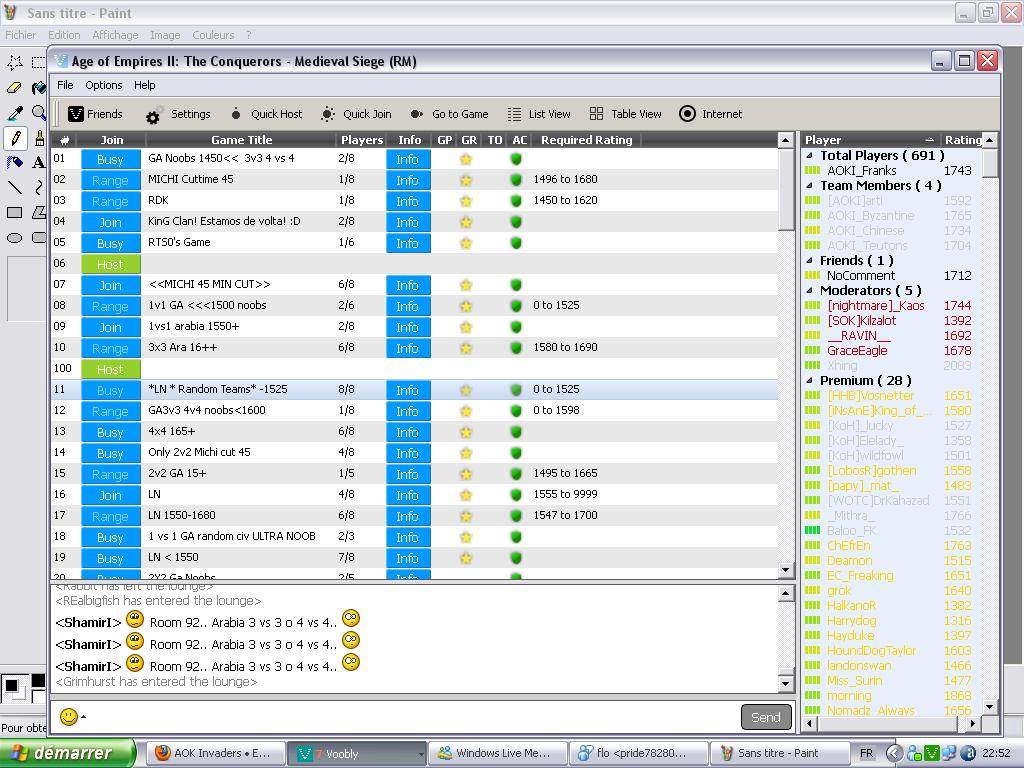Click Go to Game toolbar button
1024x768 pixels.
click(449, 114)
